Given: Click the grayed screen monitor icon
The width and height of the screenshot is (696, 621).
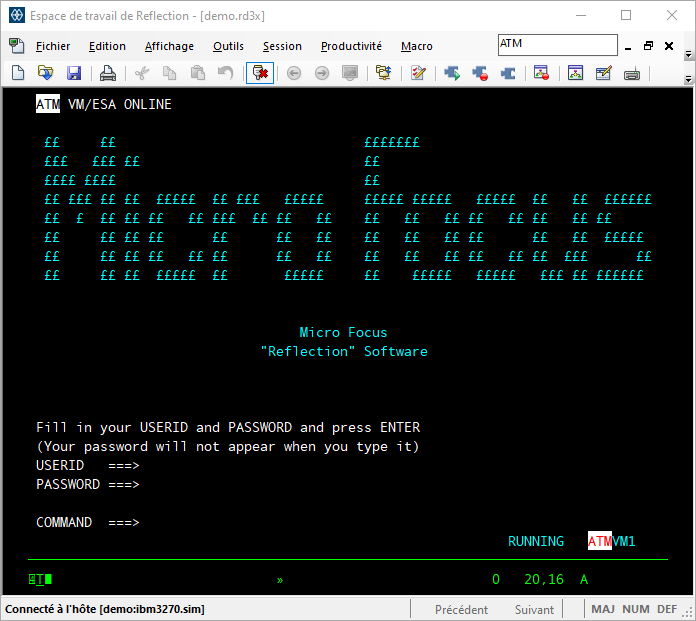Looking at the screenshot, I should tap(350, 73).
